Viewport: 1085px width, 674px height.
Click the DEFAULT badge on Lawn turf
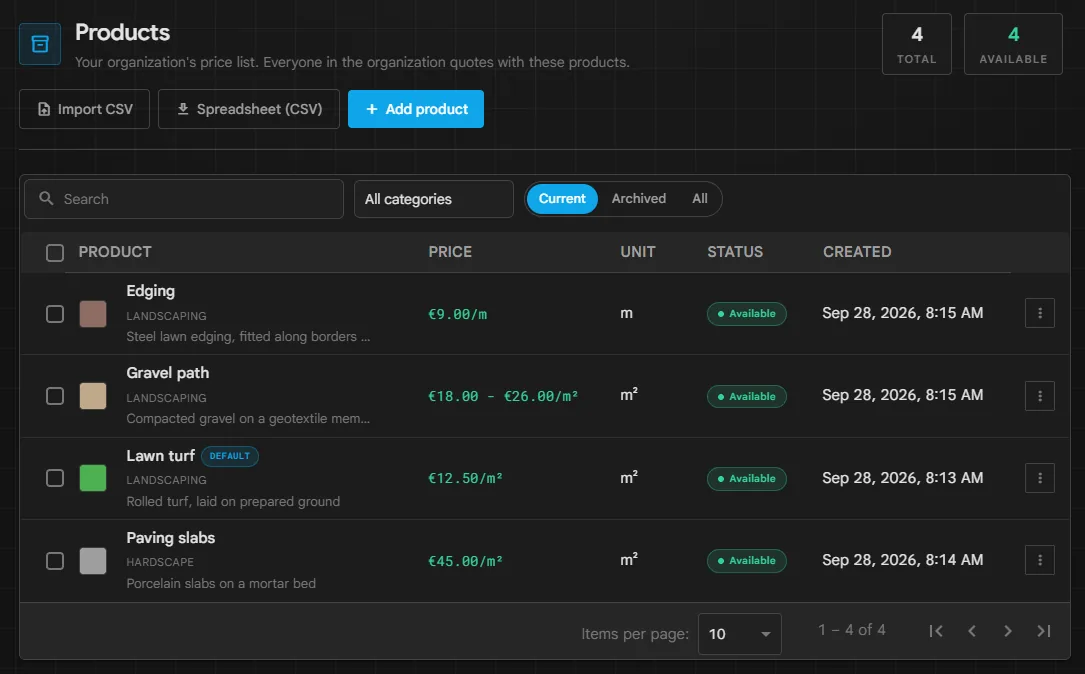pos(230,456)
